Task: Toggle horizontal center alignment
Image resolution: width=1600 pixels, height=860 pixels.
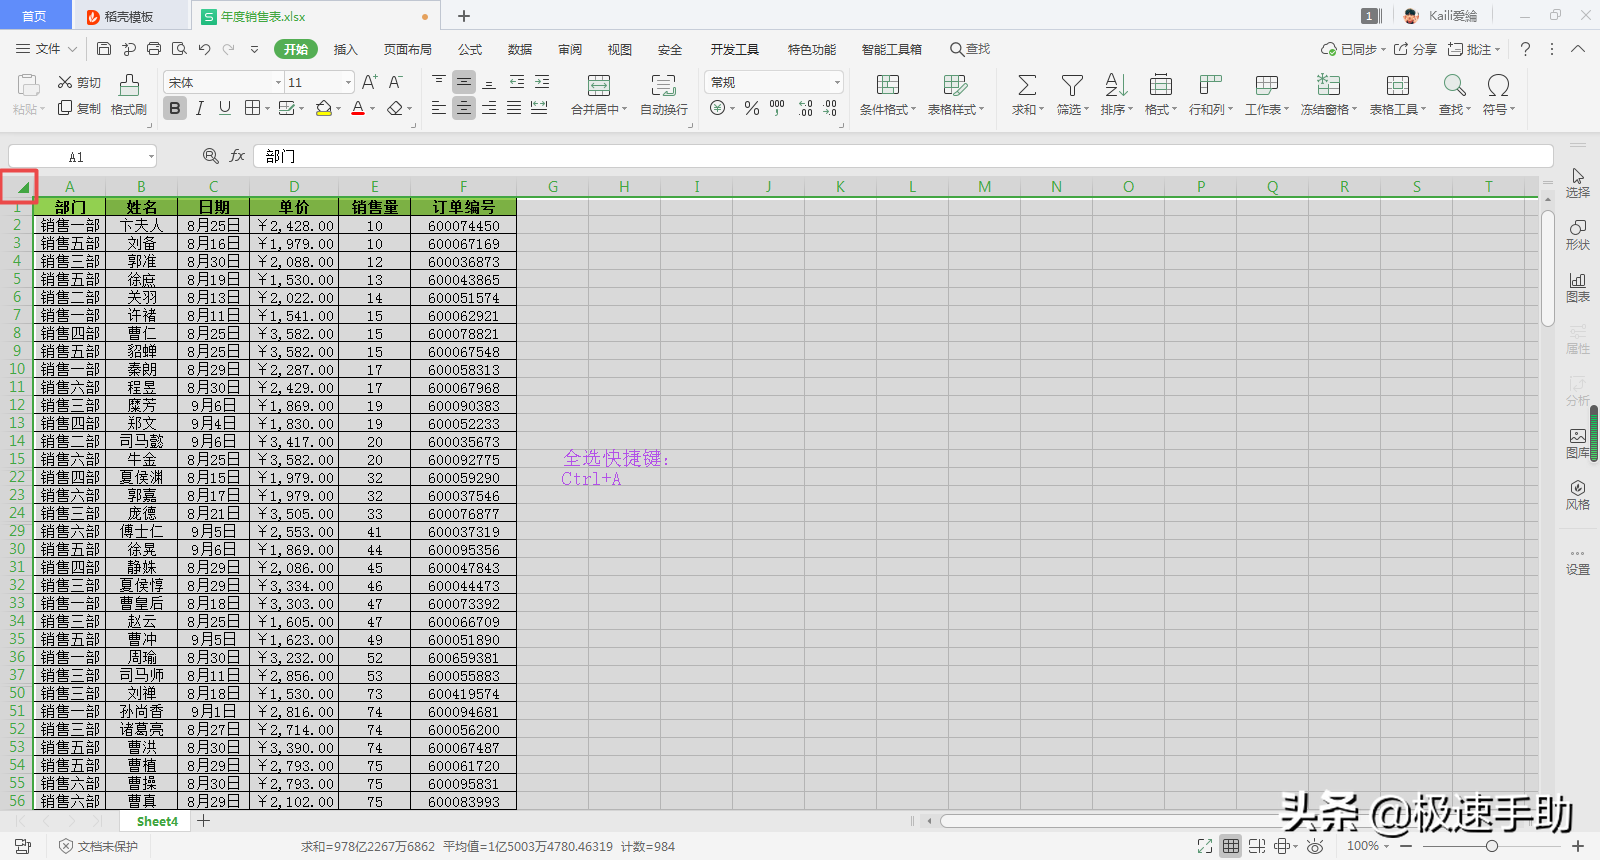Action: 464,108
